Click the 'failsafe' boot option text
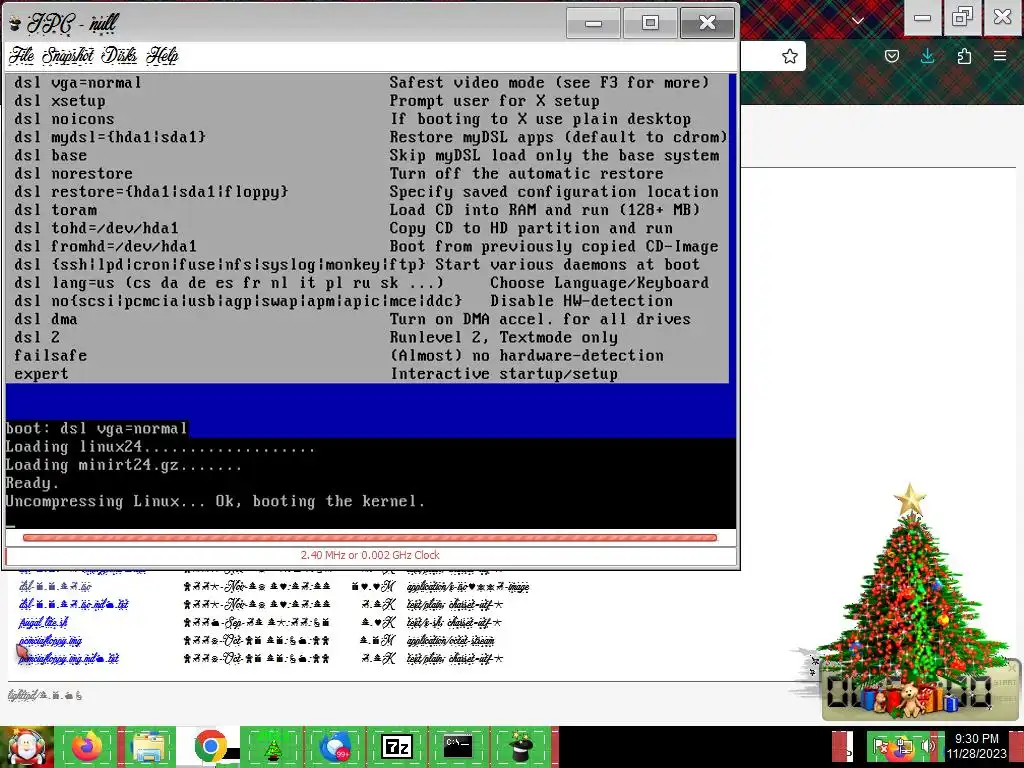 pyautogui.click(x=50, y=355)
